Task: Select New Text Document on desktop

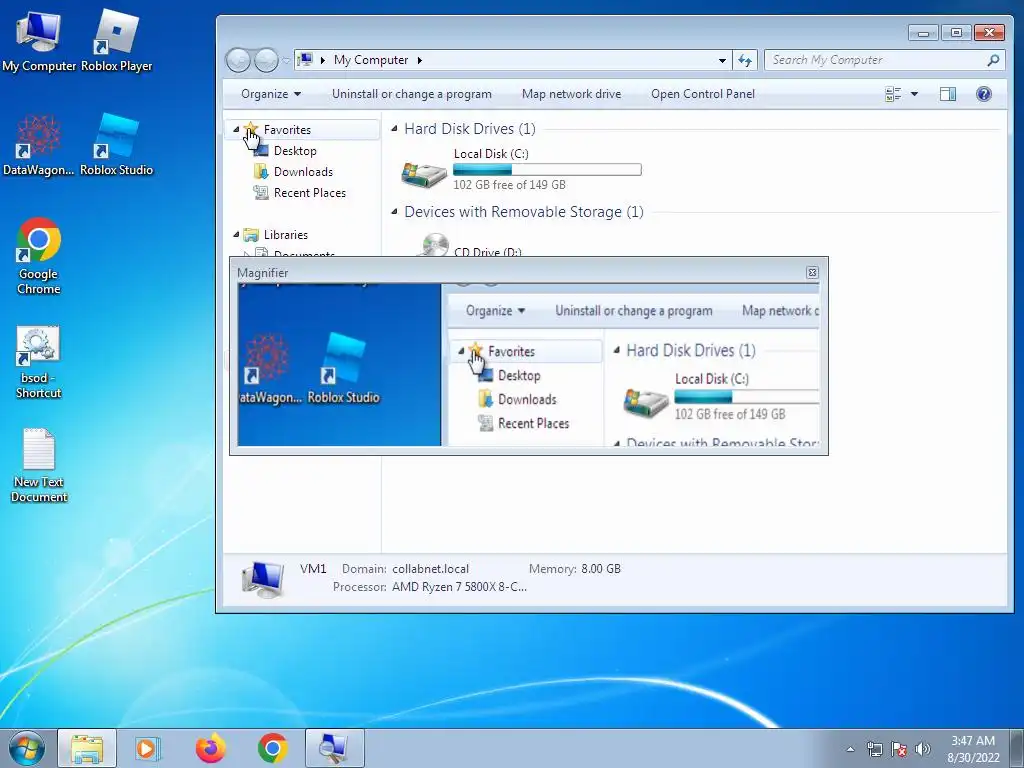Action: point(39,465)
